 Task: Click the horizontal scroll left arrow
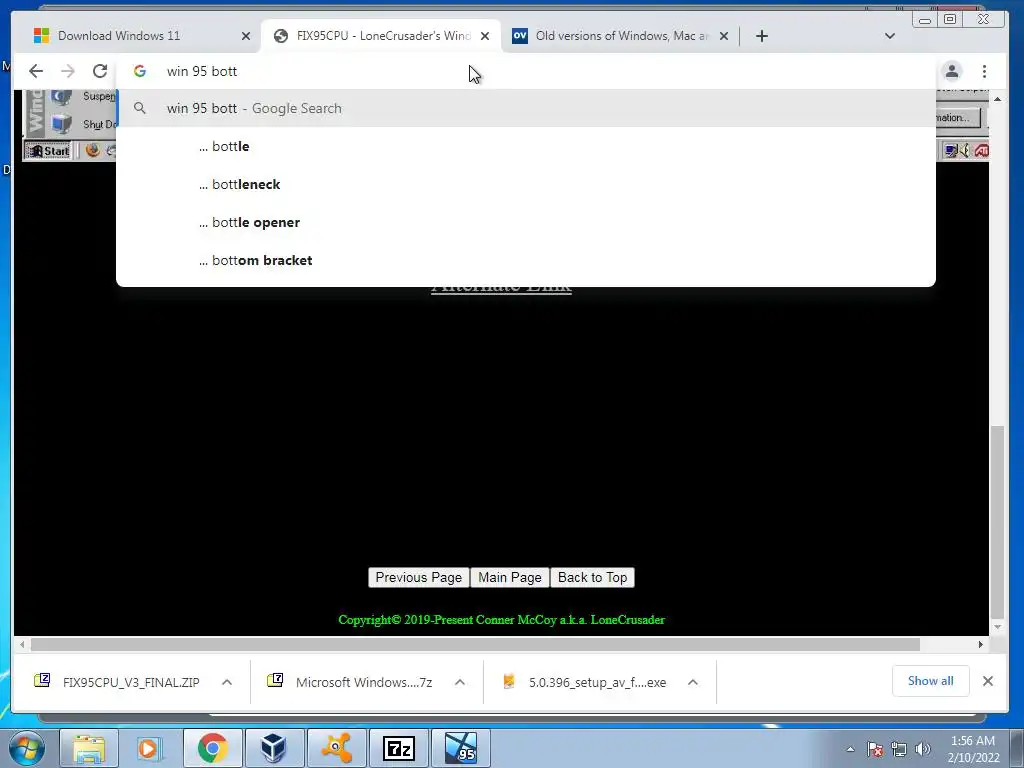coord(22,645)
